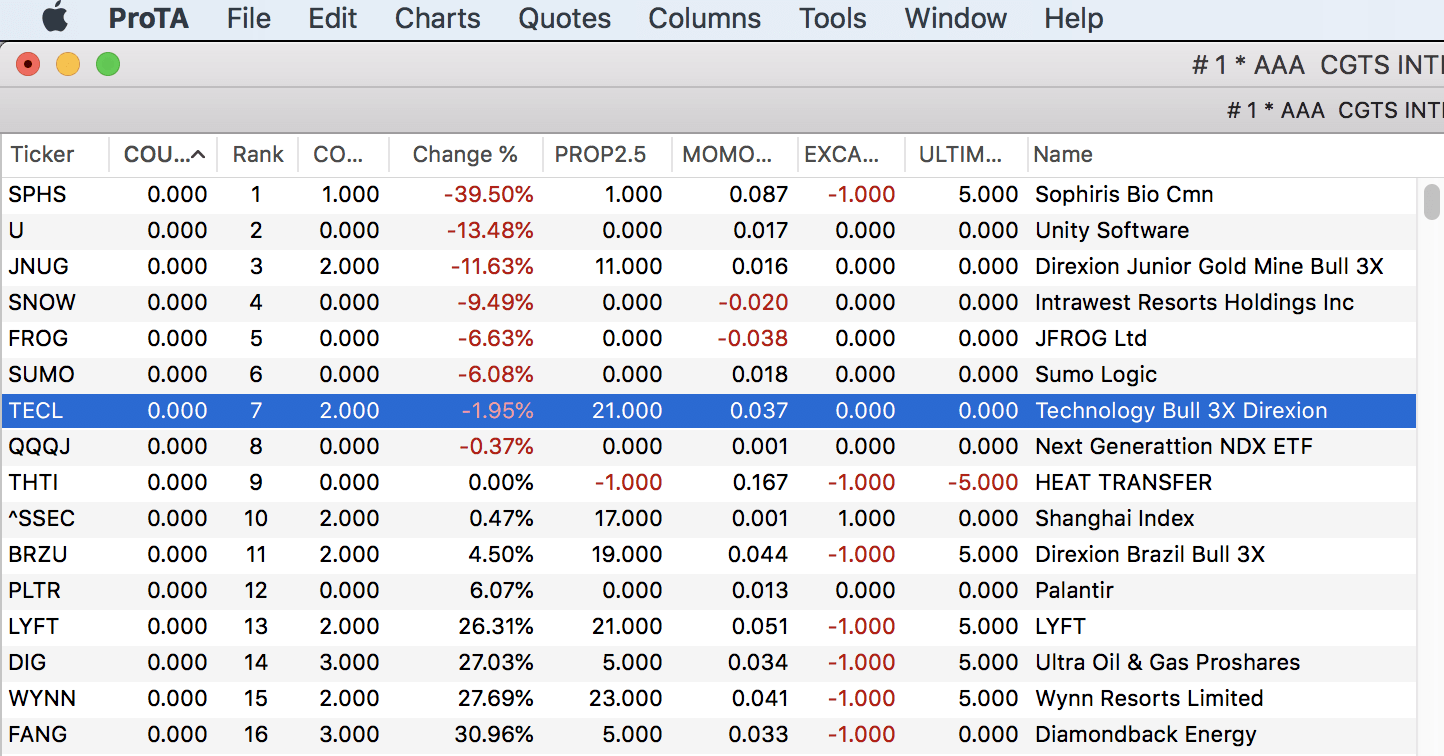The height and width of the screenshot is (756, 1444).
Task: Sort by Name column header
Action: click(1063, 155)
